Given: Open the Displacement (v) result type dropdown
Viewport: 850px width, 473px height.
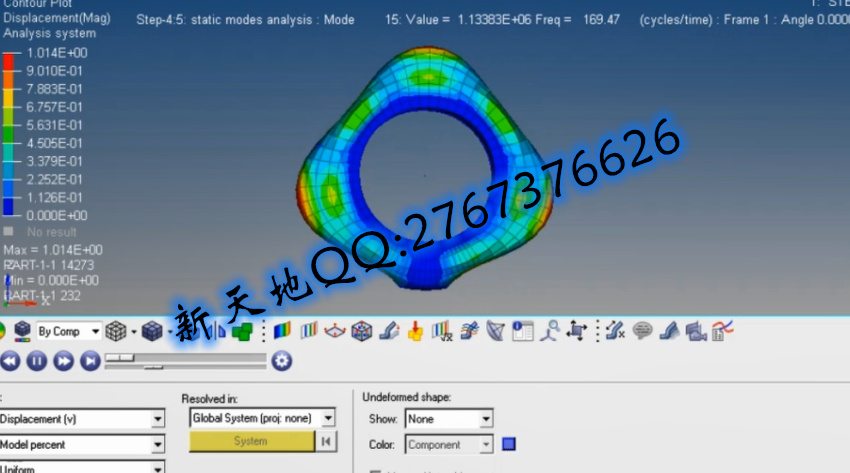Looking at the screenshot, I should click(158, 419).
